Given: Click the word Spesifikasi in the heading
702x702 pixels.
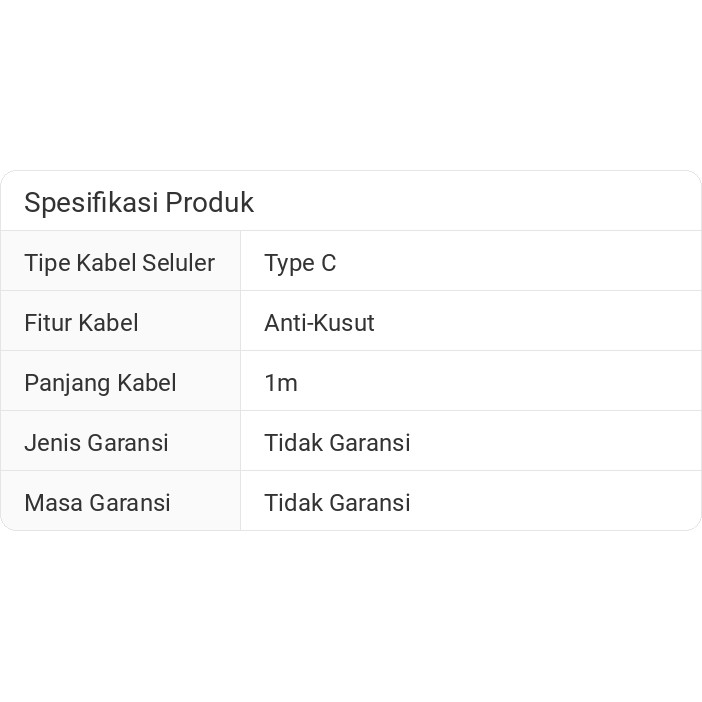Looking at the screenshot, I should (x=91, y=202).
